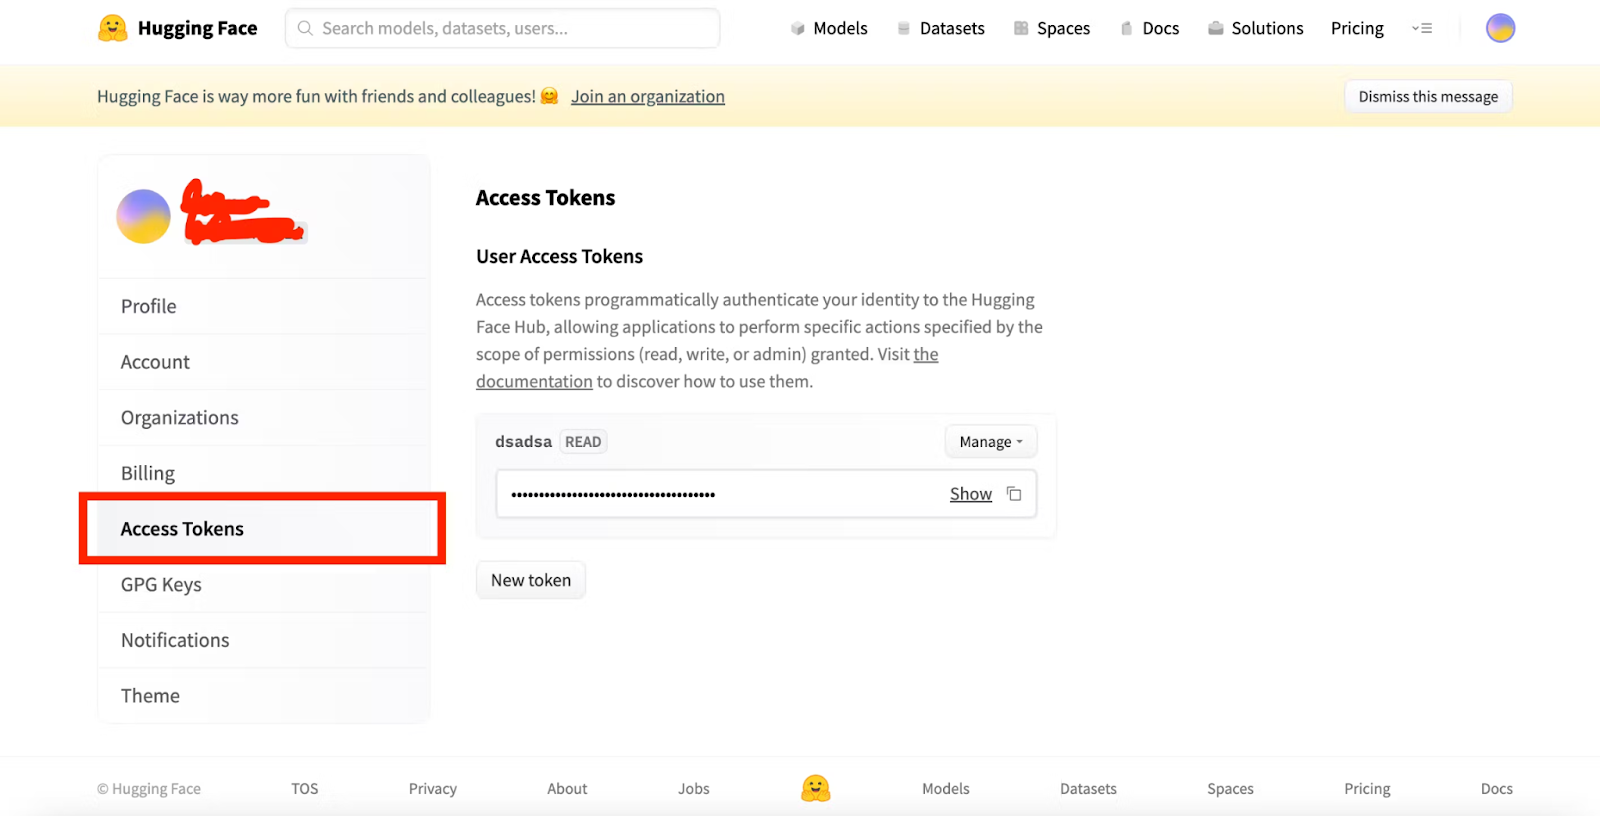Select Access Tokens in the sidebar
The height and width of the screenshot is (816, 1600).
tap(182, 529)
